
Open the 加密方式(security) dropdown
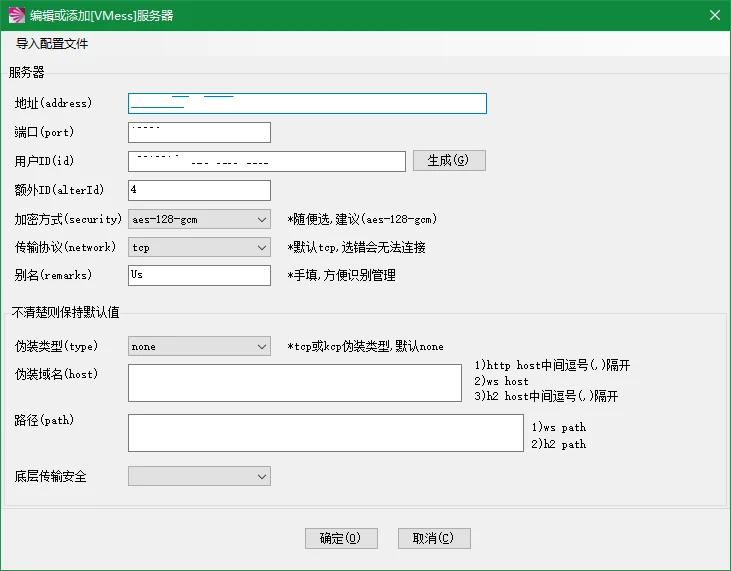coord(199,219)
